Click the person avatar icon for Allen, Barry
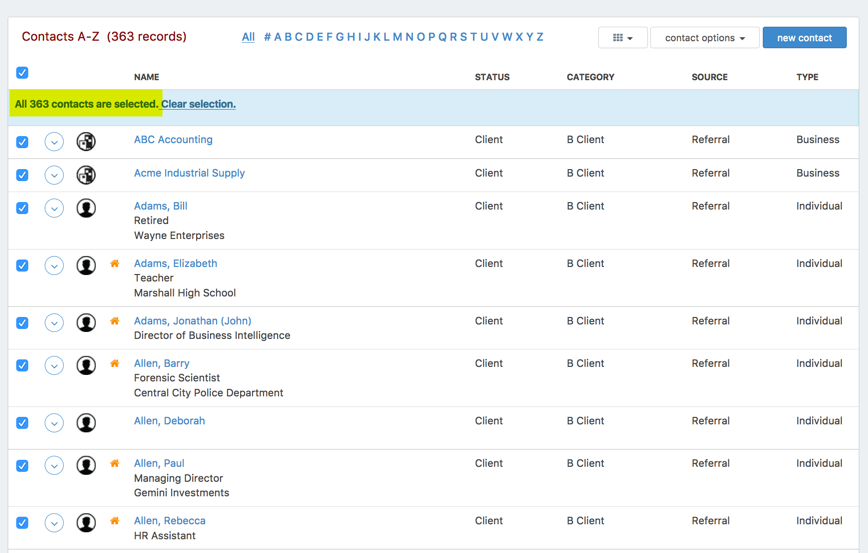The width and height of the screenshot is (868, 553). click(x=86, y=365)
